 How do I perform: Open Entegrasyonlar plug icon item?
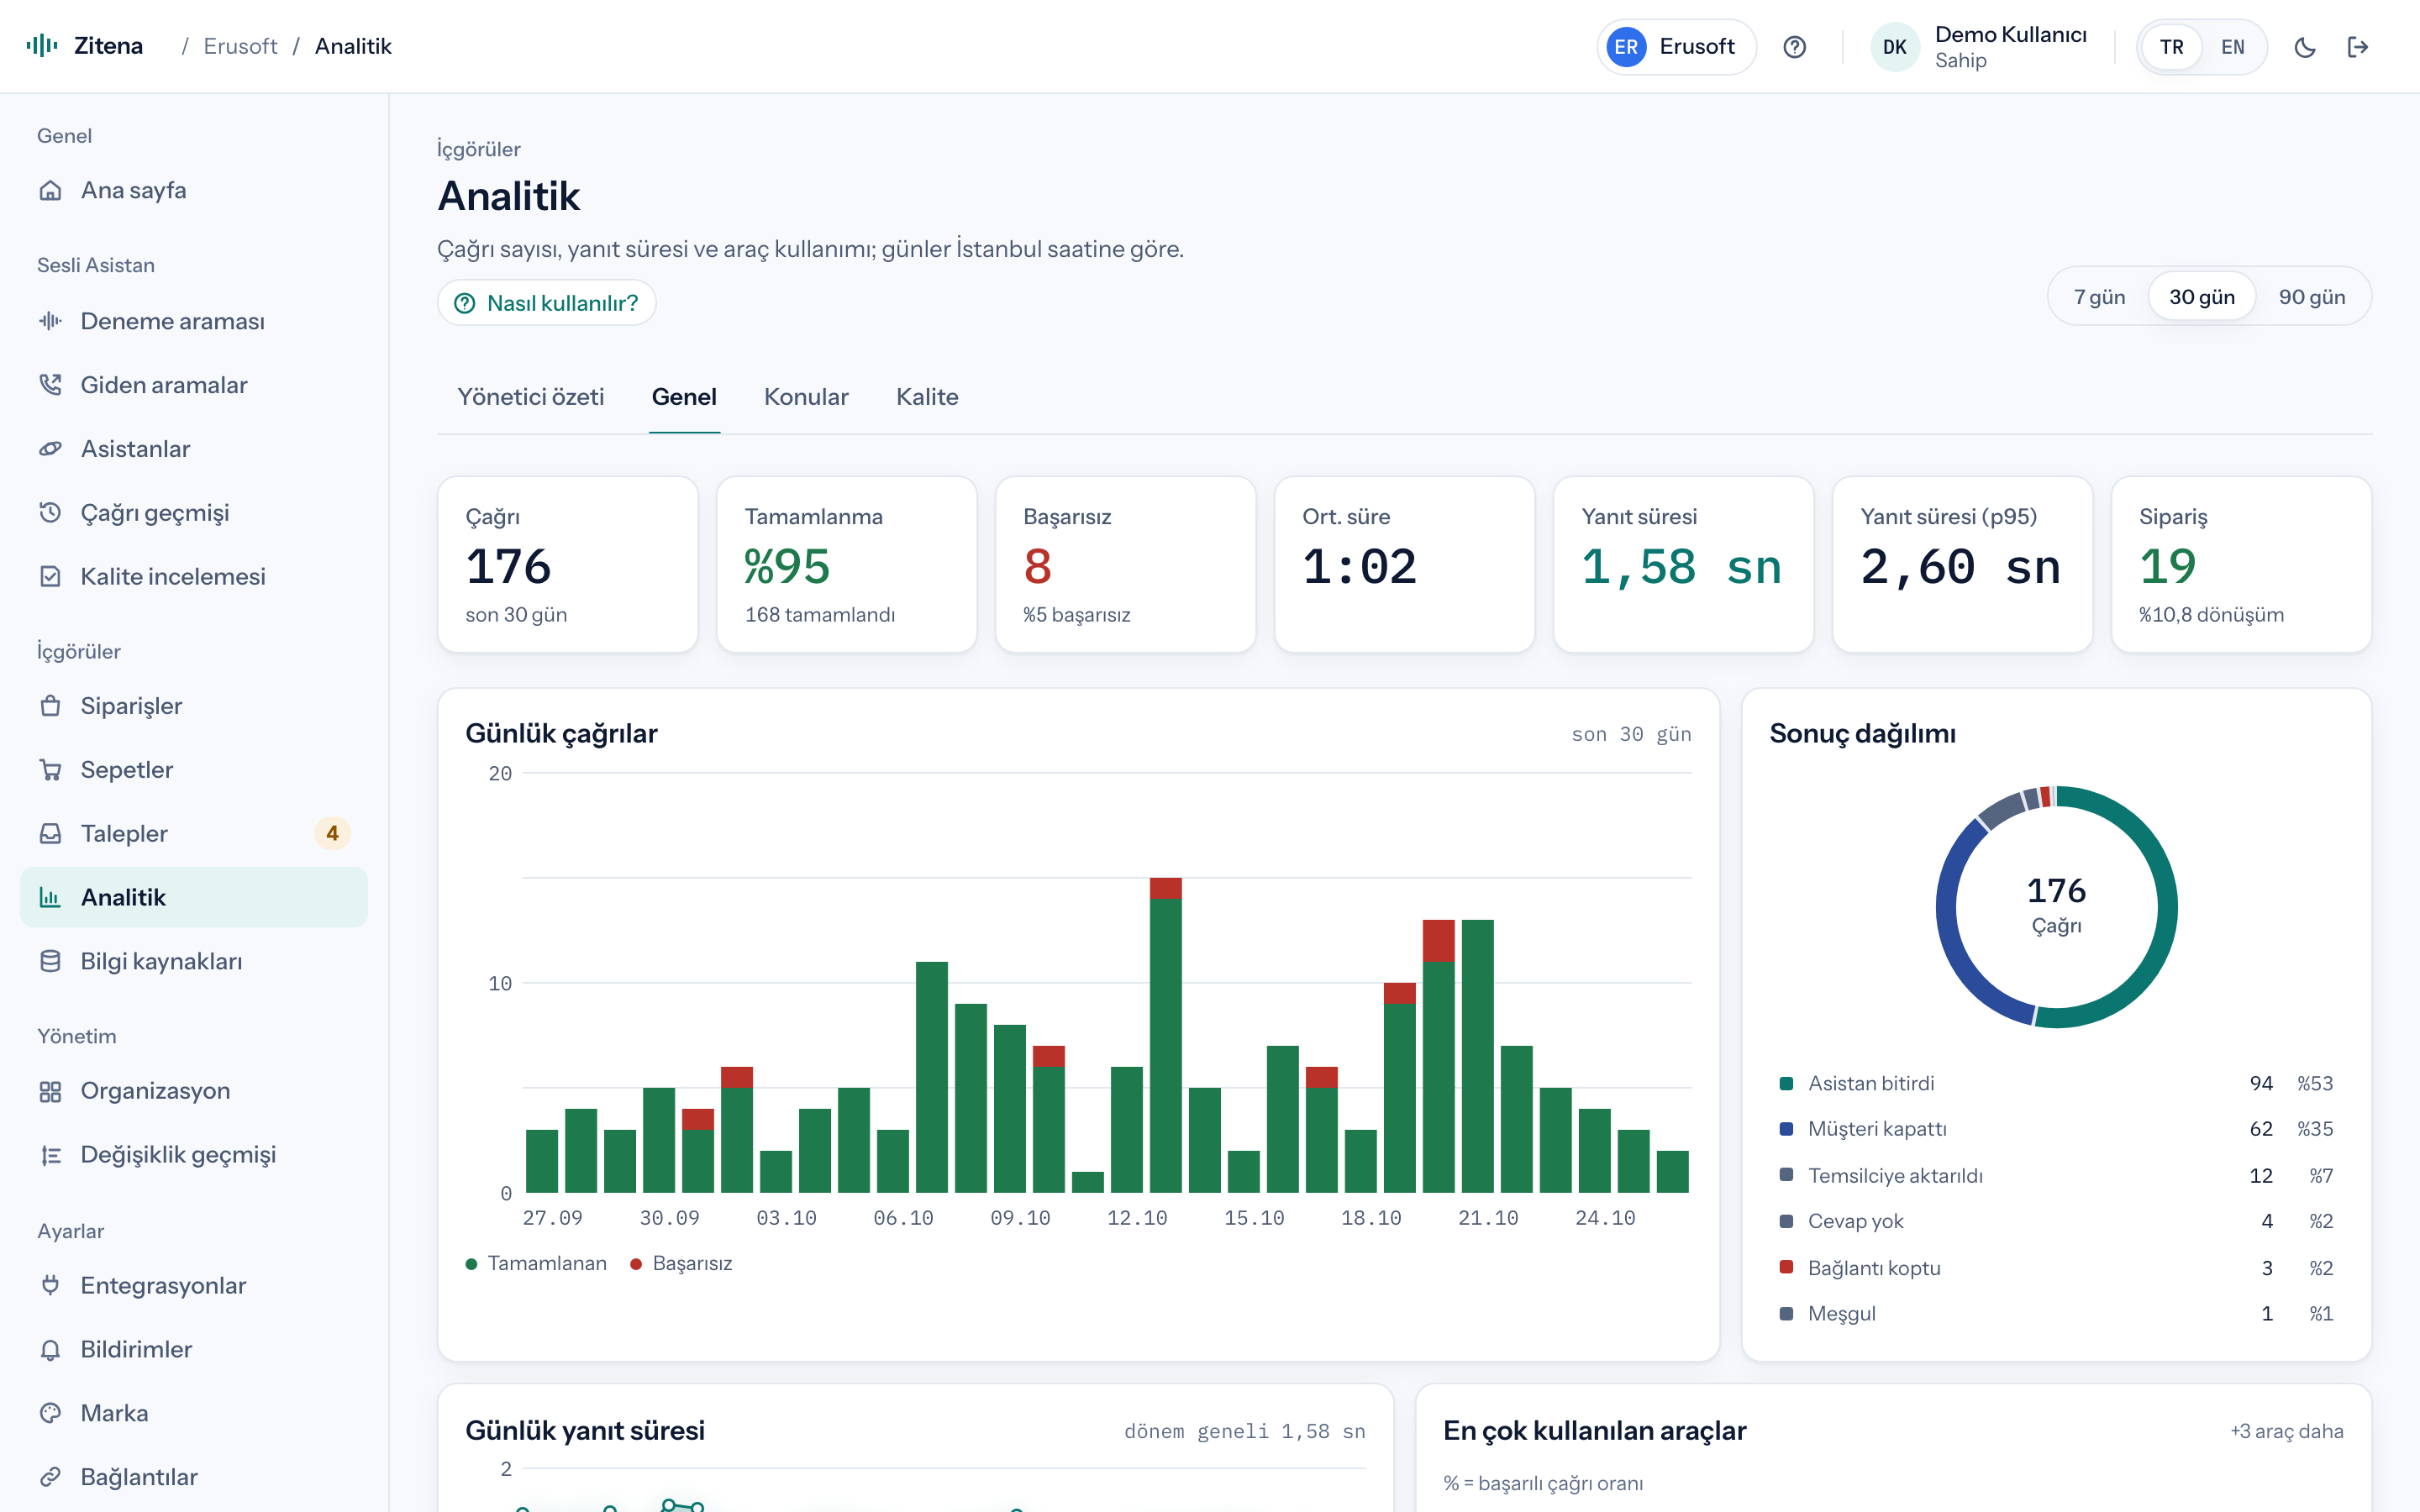click(50, 1285)
